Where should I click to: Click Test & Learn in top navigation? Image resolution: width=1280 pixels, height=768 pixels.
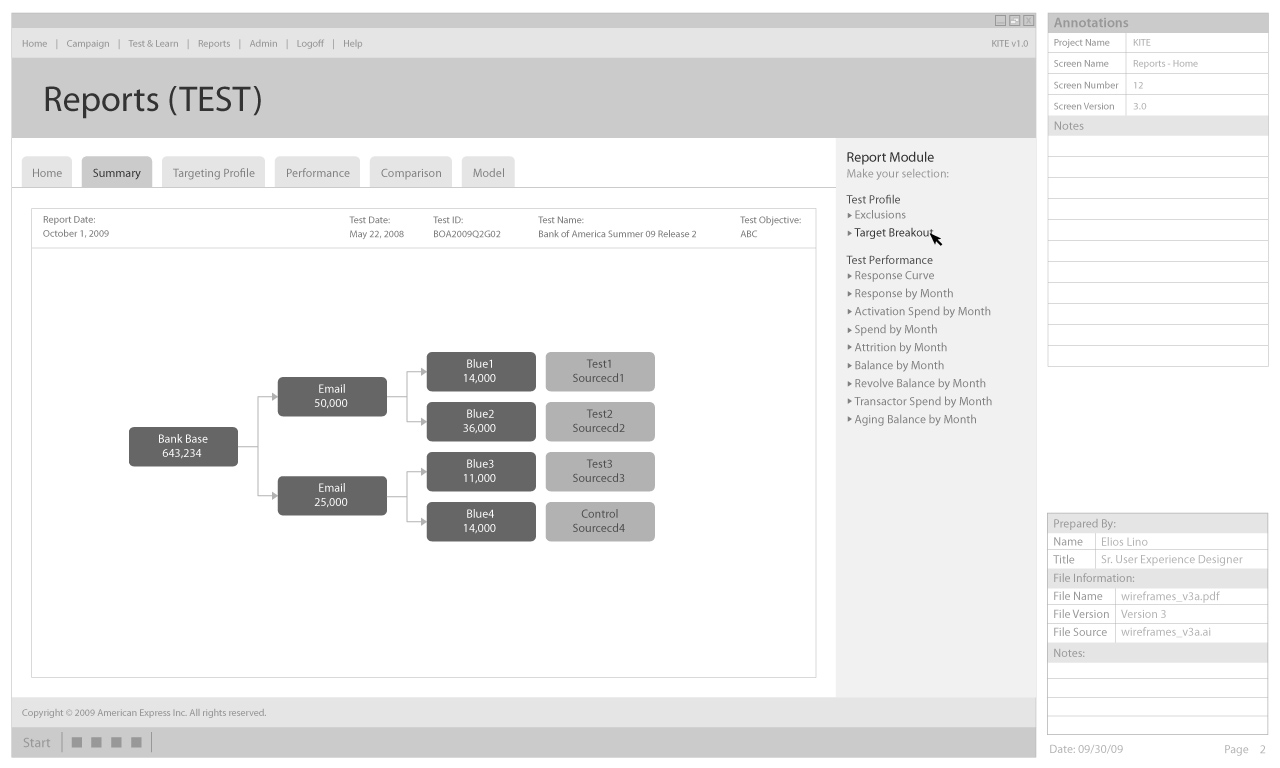click(153, 44)
